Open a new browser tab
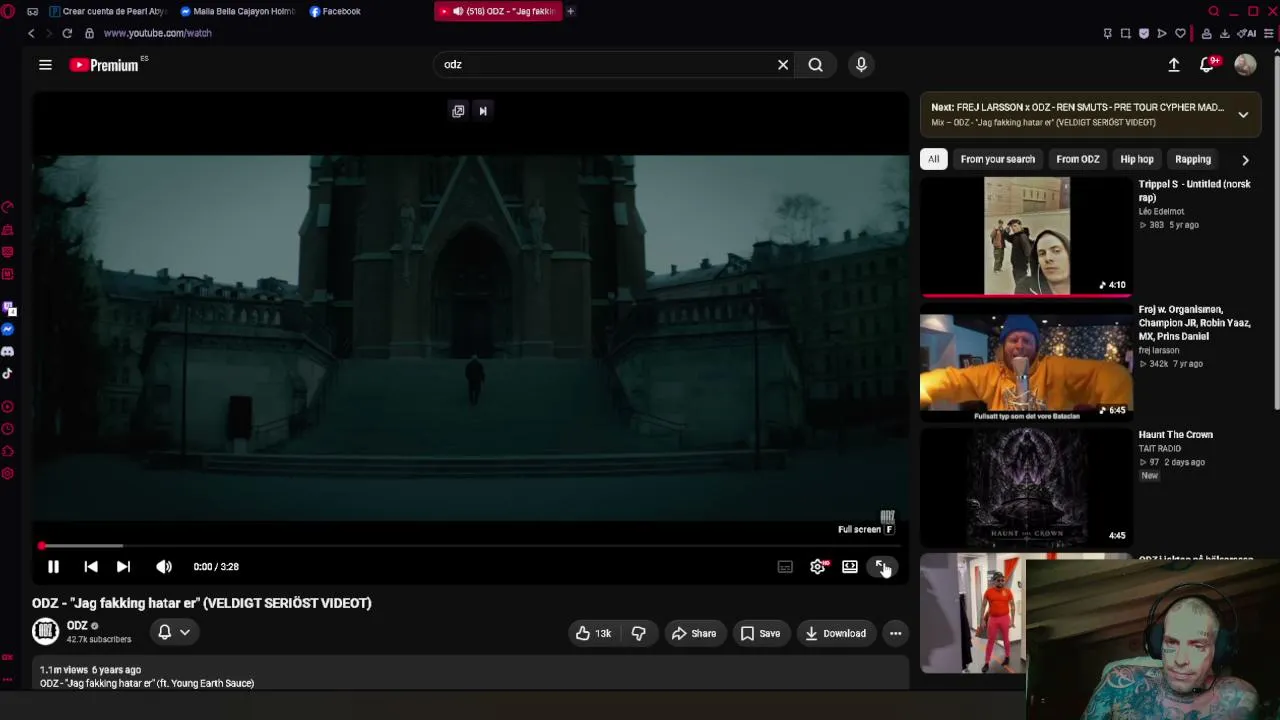 (570, 11)
